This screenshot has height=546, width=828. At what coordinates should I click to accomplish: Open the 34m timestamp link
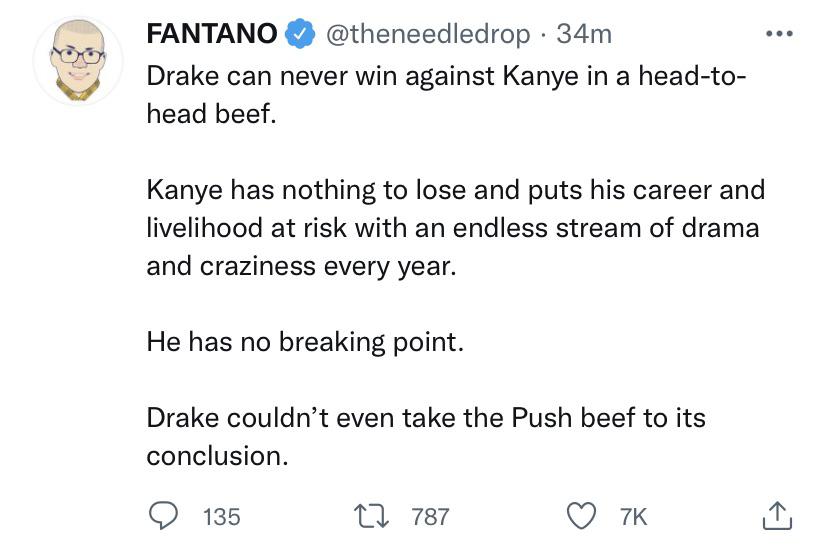coord(584,35)
